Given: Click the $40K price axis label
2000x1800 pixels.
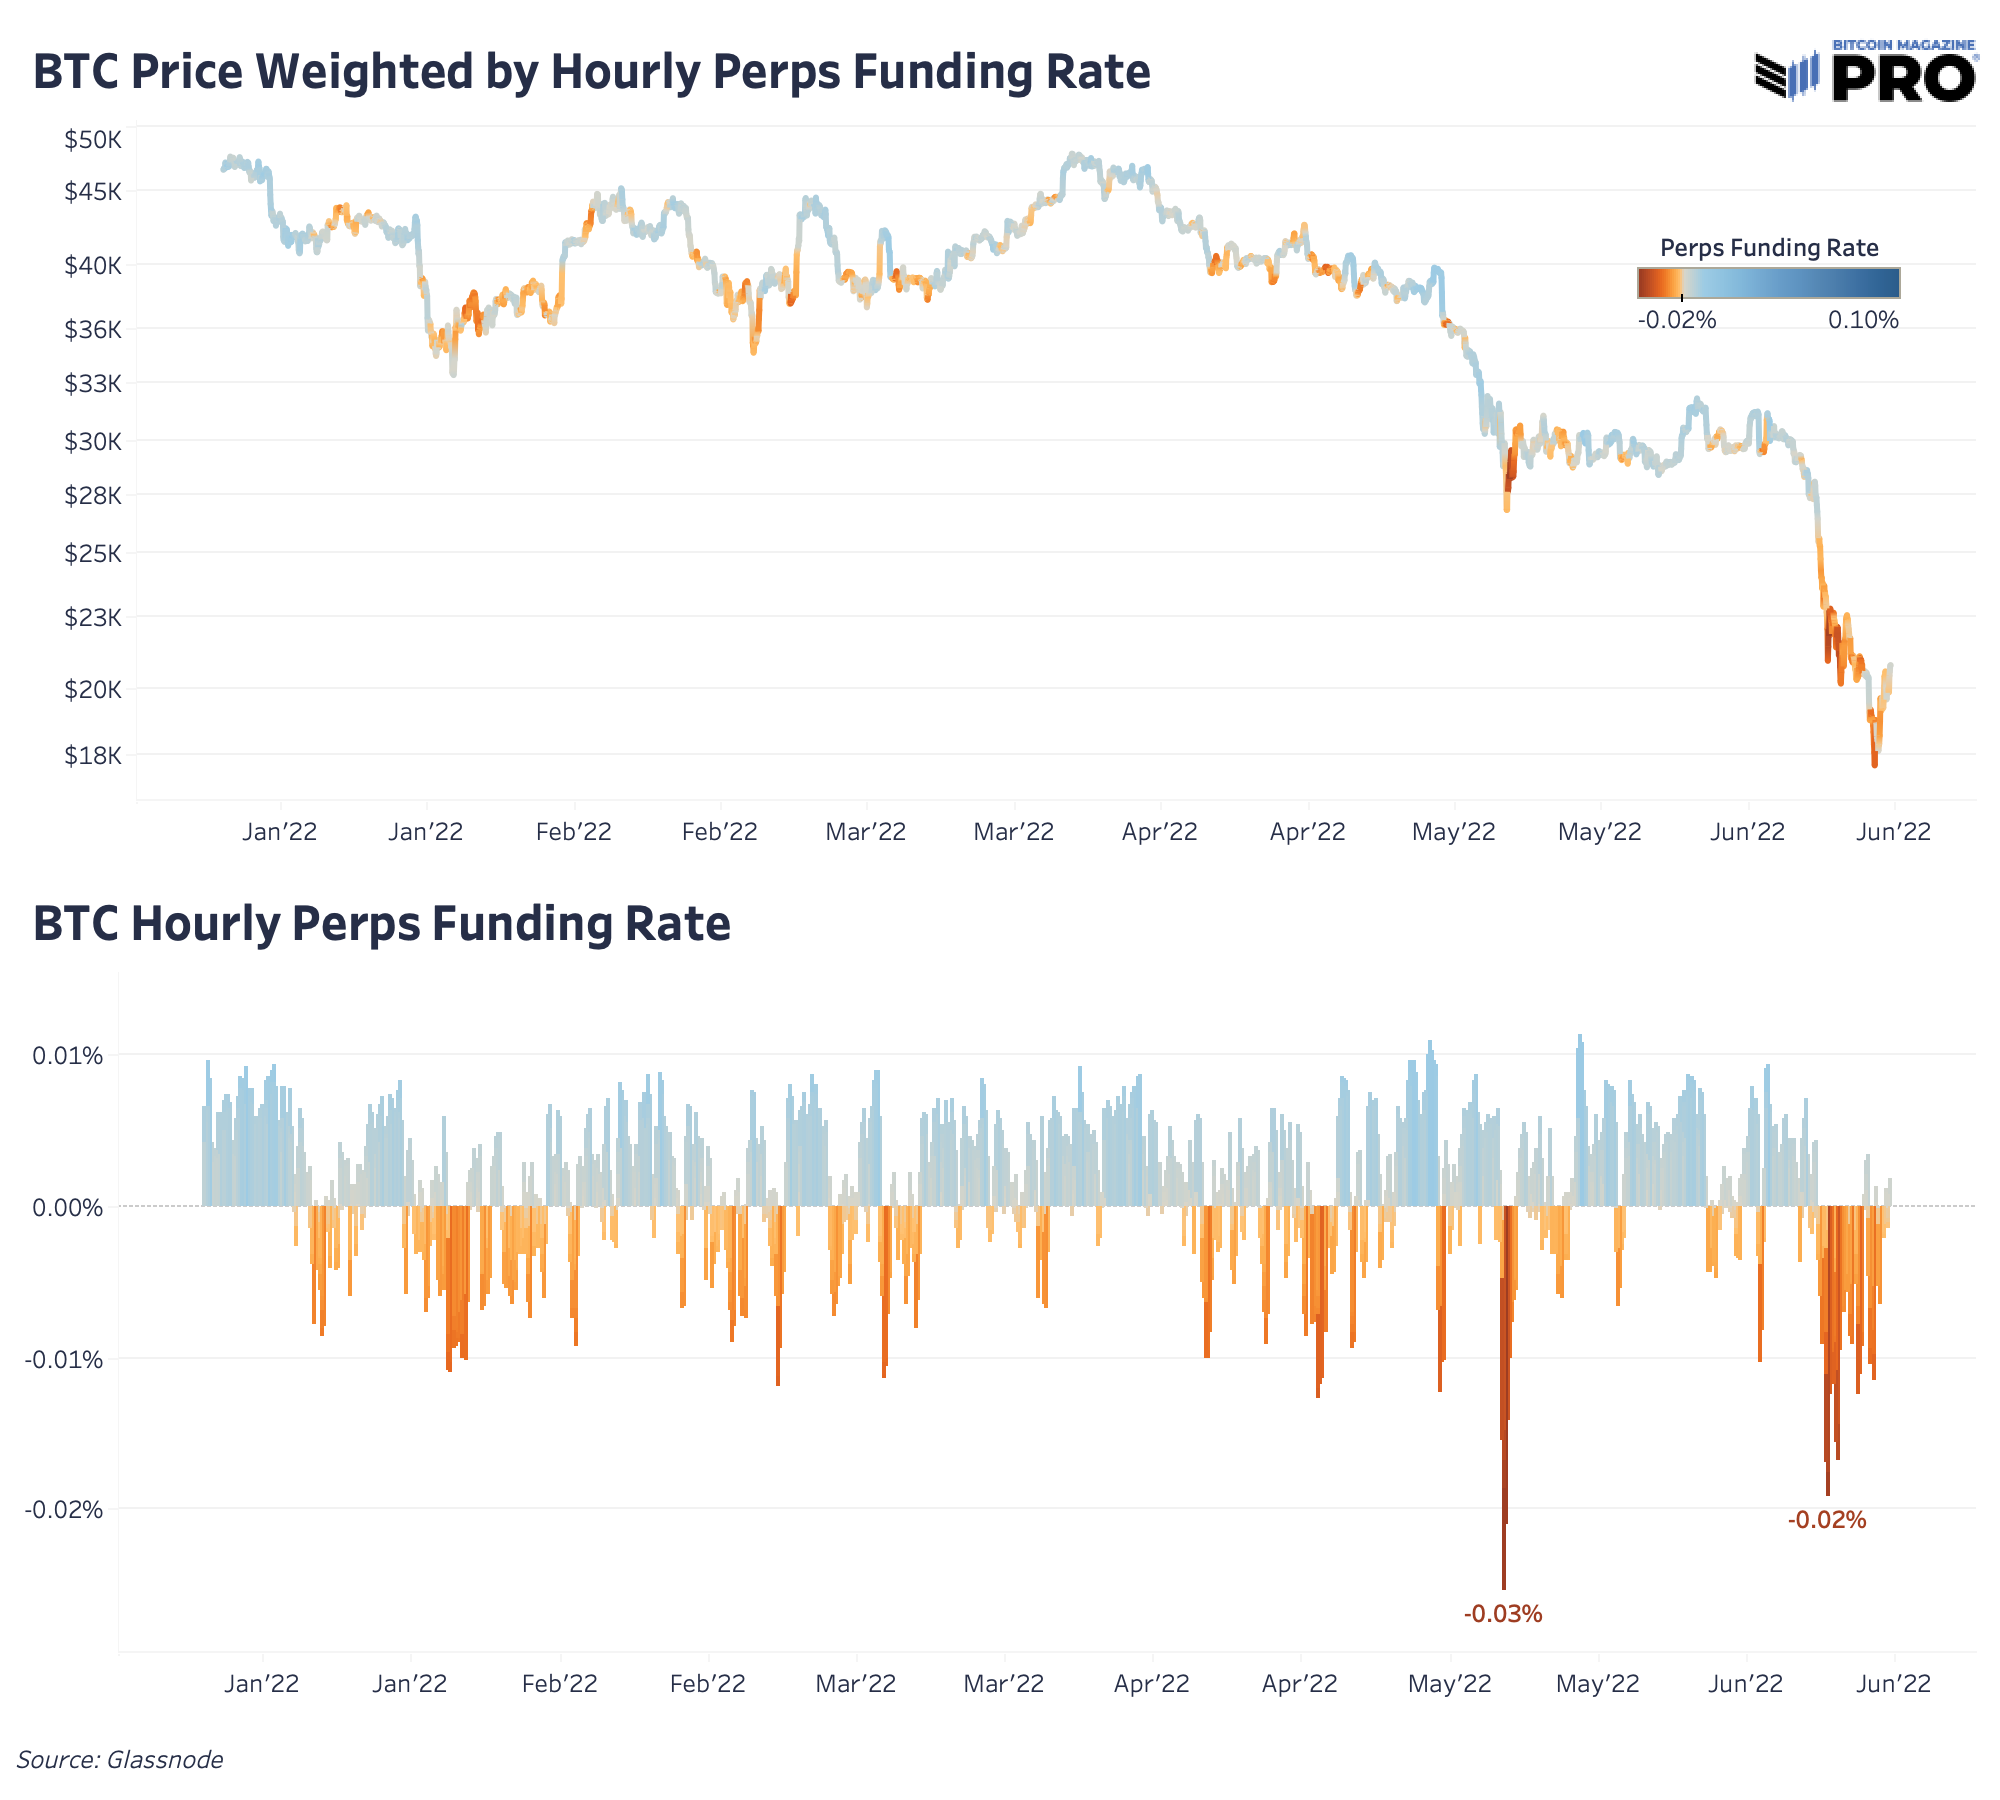Looking at the screenshot, I should coord(93,266).
